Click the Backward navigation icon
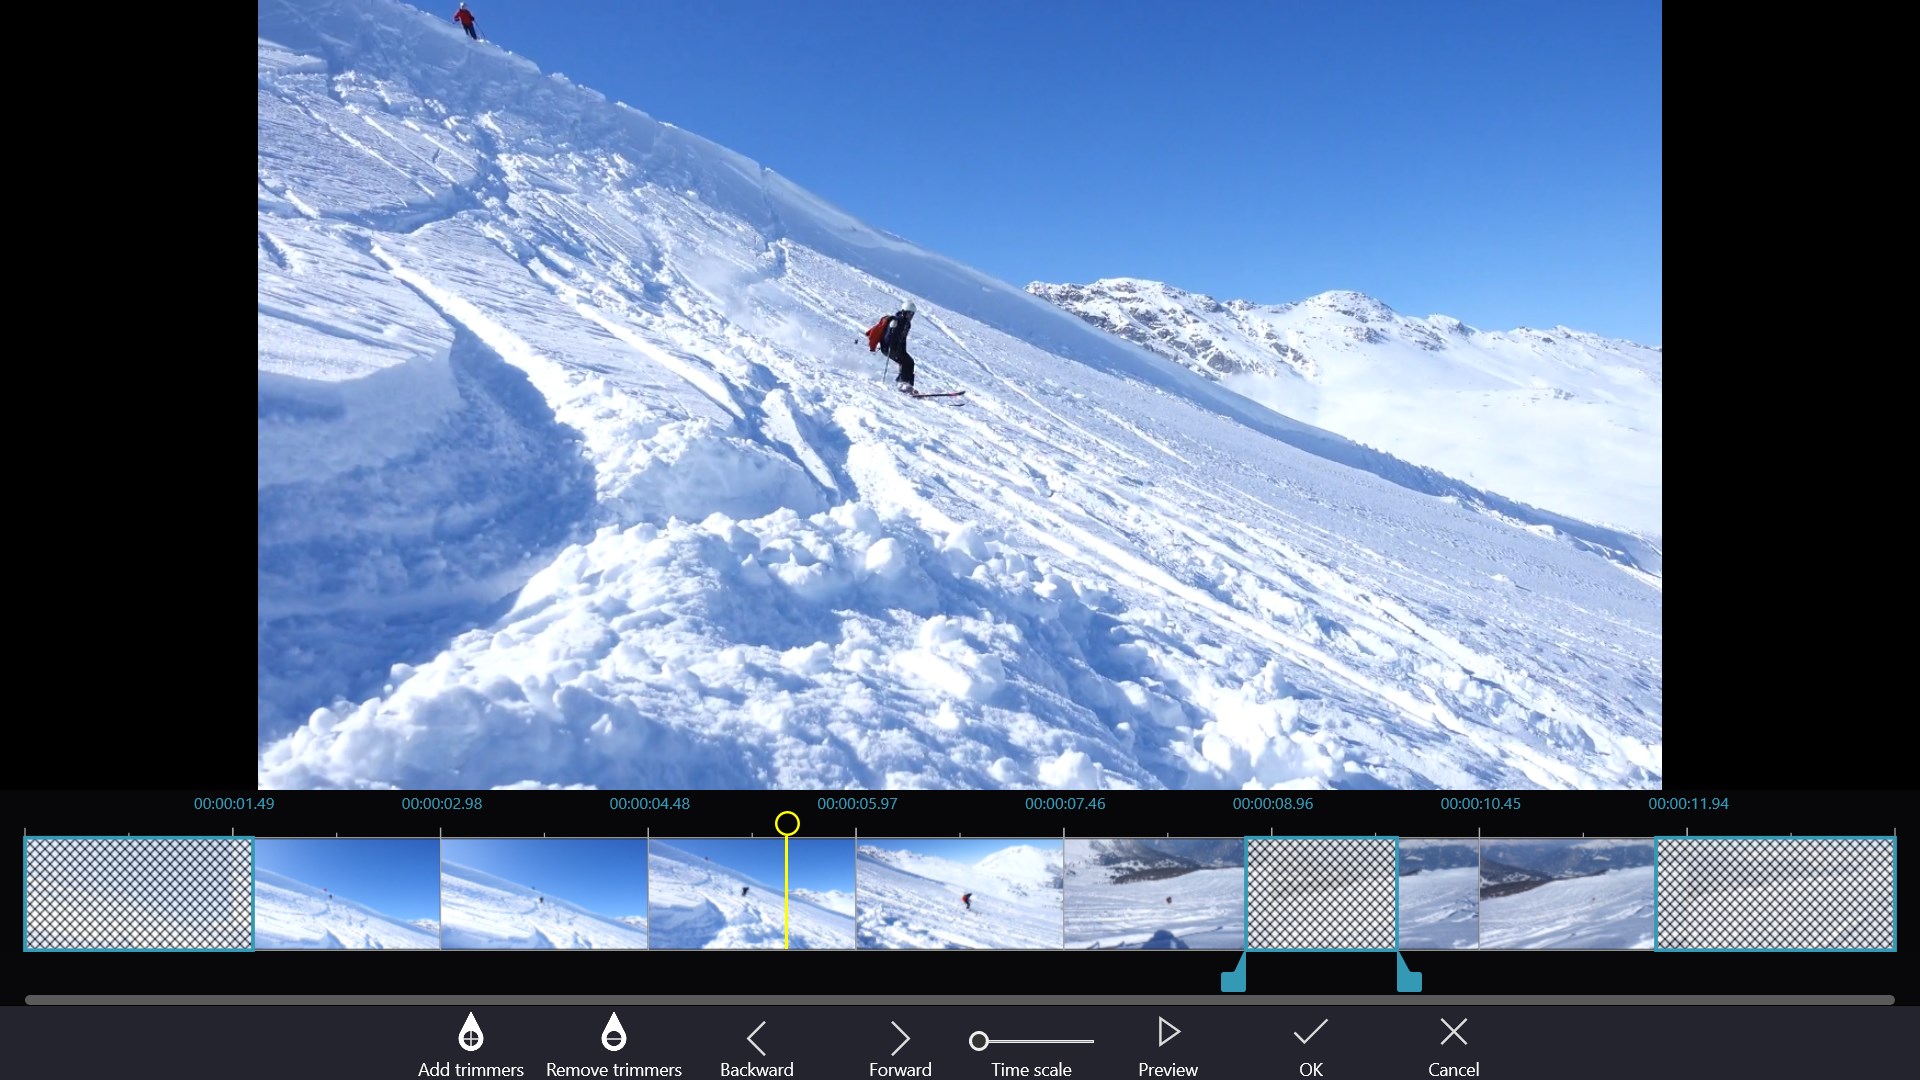Viewport: 1920px width, 1080px height. coord(757,1037)
